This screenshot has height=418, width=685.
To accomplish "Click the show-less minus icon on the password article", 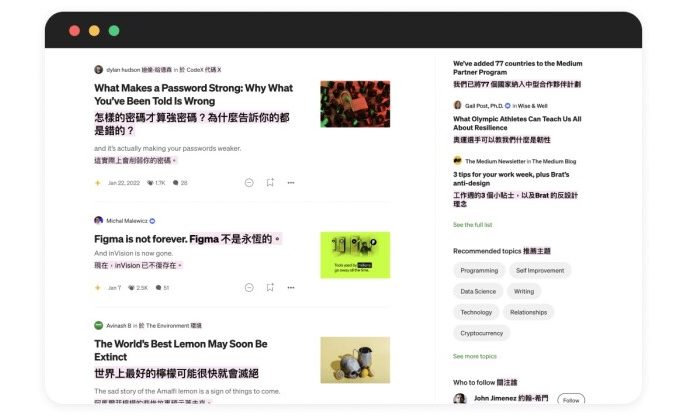I will point(249,183).
